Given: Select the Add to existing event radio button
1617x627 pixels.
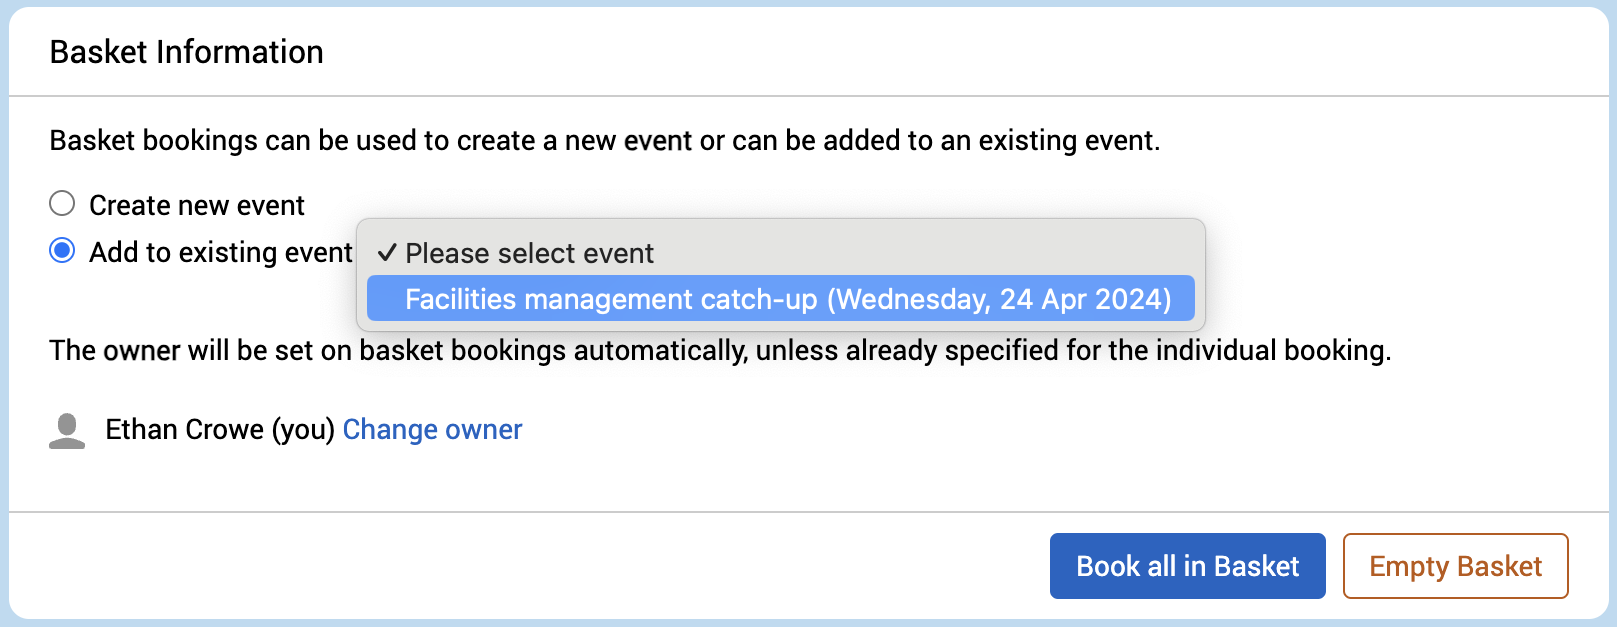Looking at the screenshot, I should click(x=62, y=251).
